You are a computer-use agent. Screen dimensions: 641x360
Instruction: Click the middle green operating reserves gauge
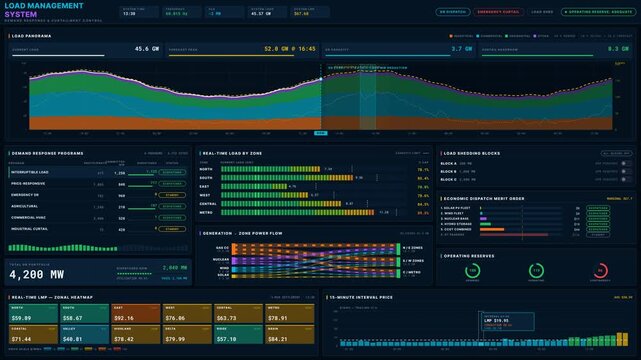pos(536,271)
